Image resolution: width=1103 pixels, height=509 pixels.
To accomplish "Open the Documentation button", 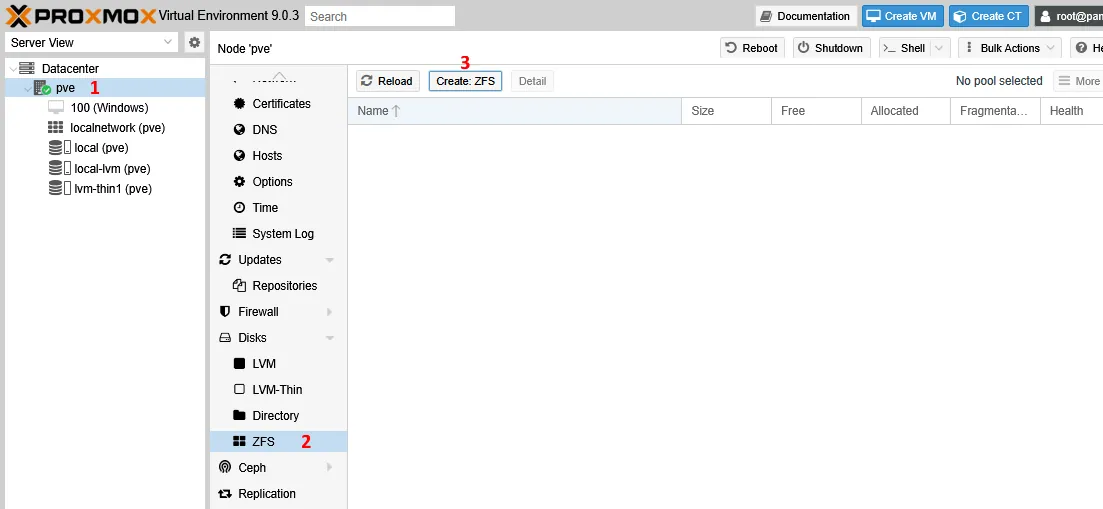I will (806, 16).
